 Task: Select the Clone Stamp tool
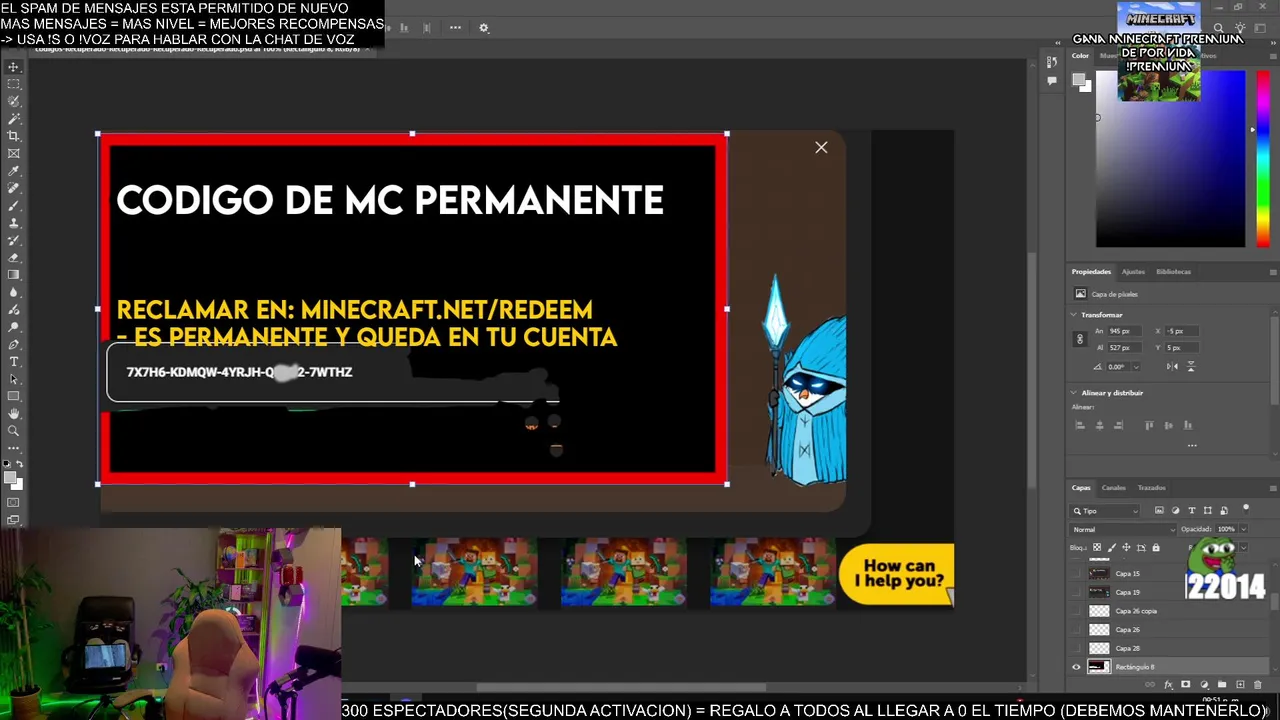[x=14, y=223]
